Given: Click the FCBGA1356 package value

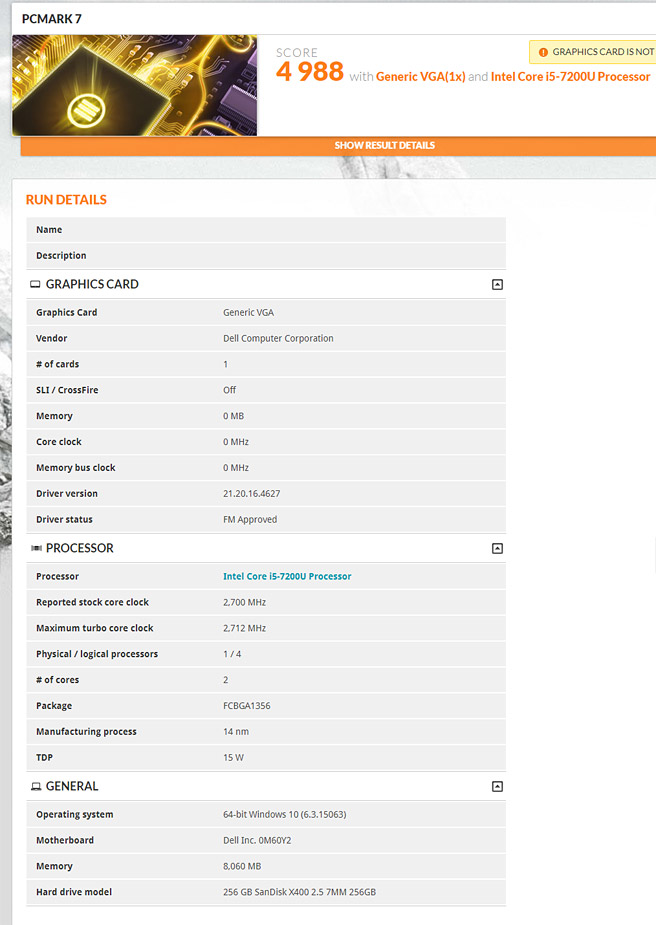Looking at the screenshot, I should (247, 706).
